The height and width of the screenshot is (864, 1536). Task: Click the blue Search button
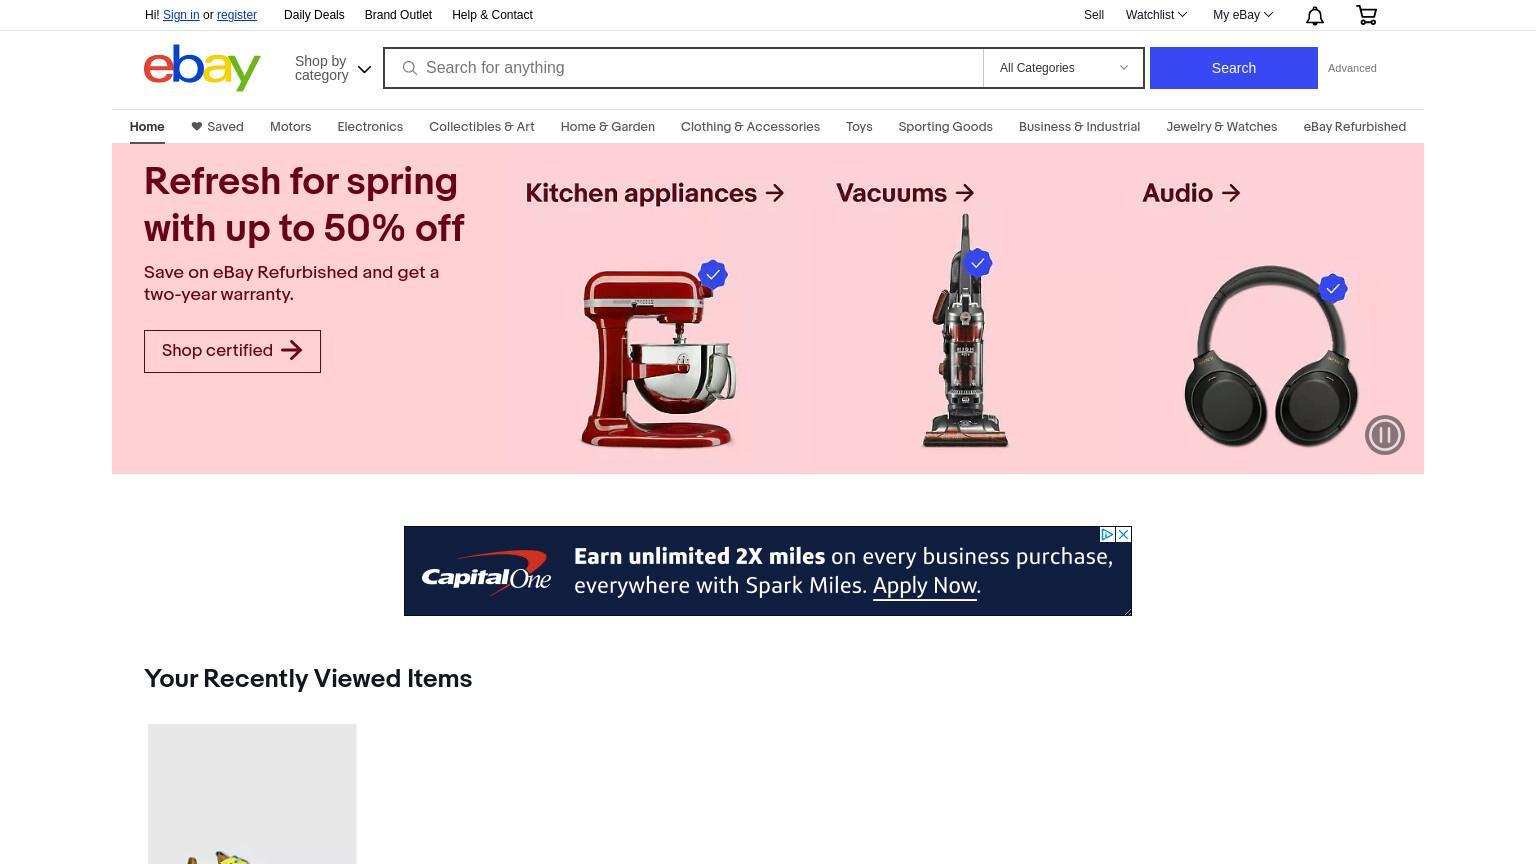pyautogui.click(x=1233, y=68)
